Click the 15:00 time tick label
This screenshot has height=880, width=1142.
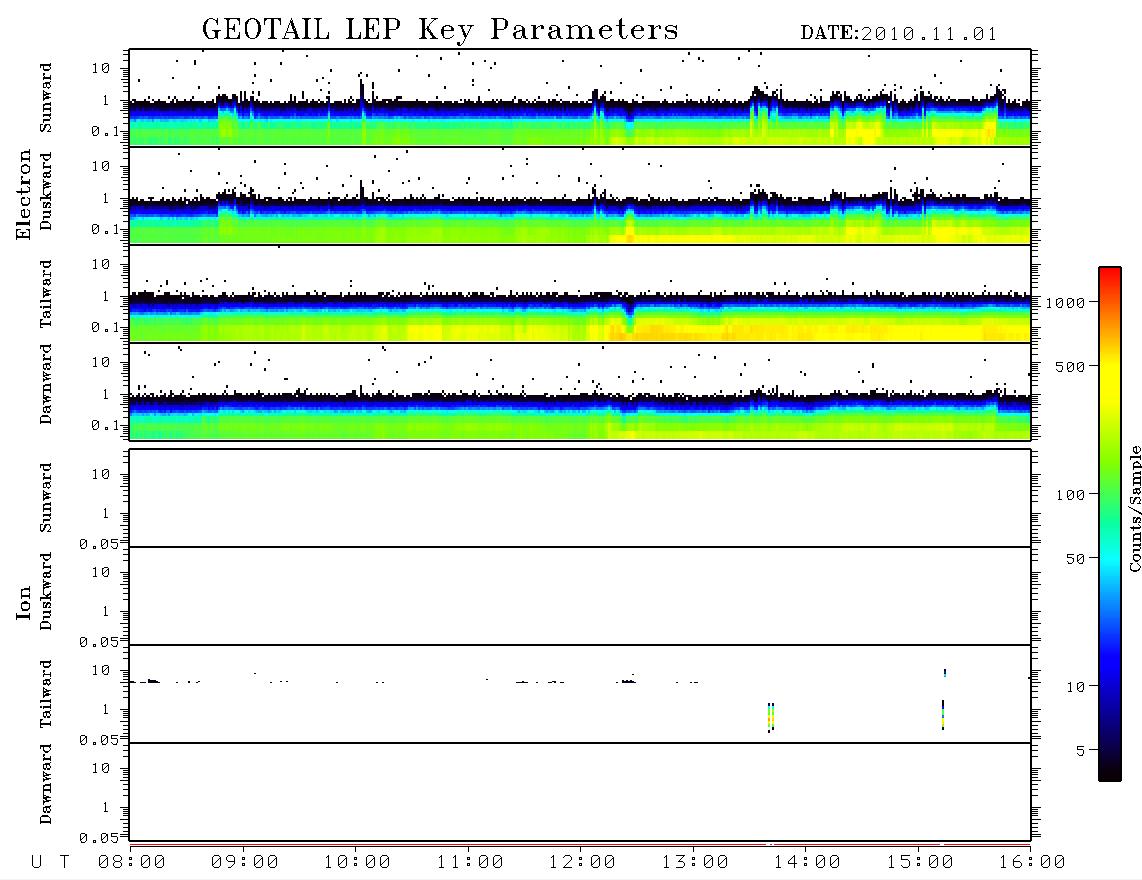920,863
